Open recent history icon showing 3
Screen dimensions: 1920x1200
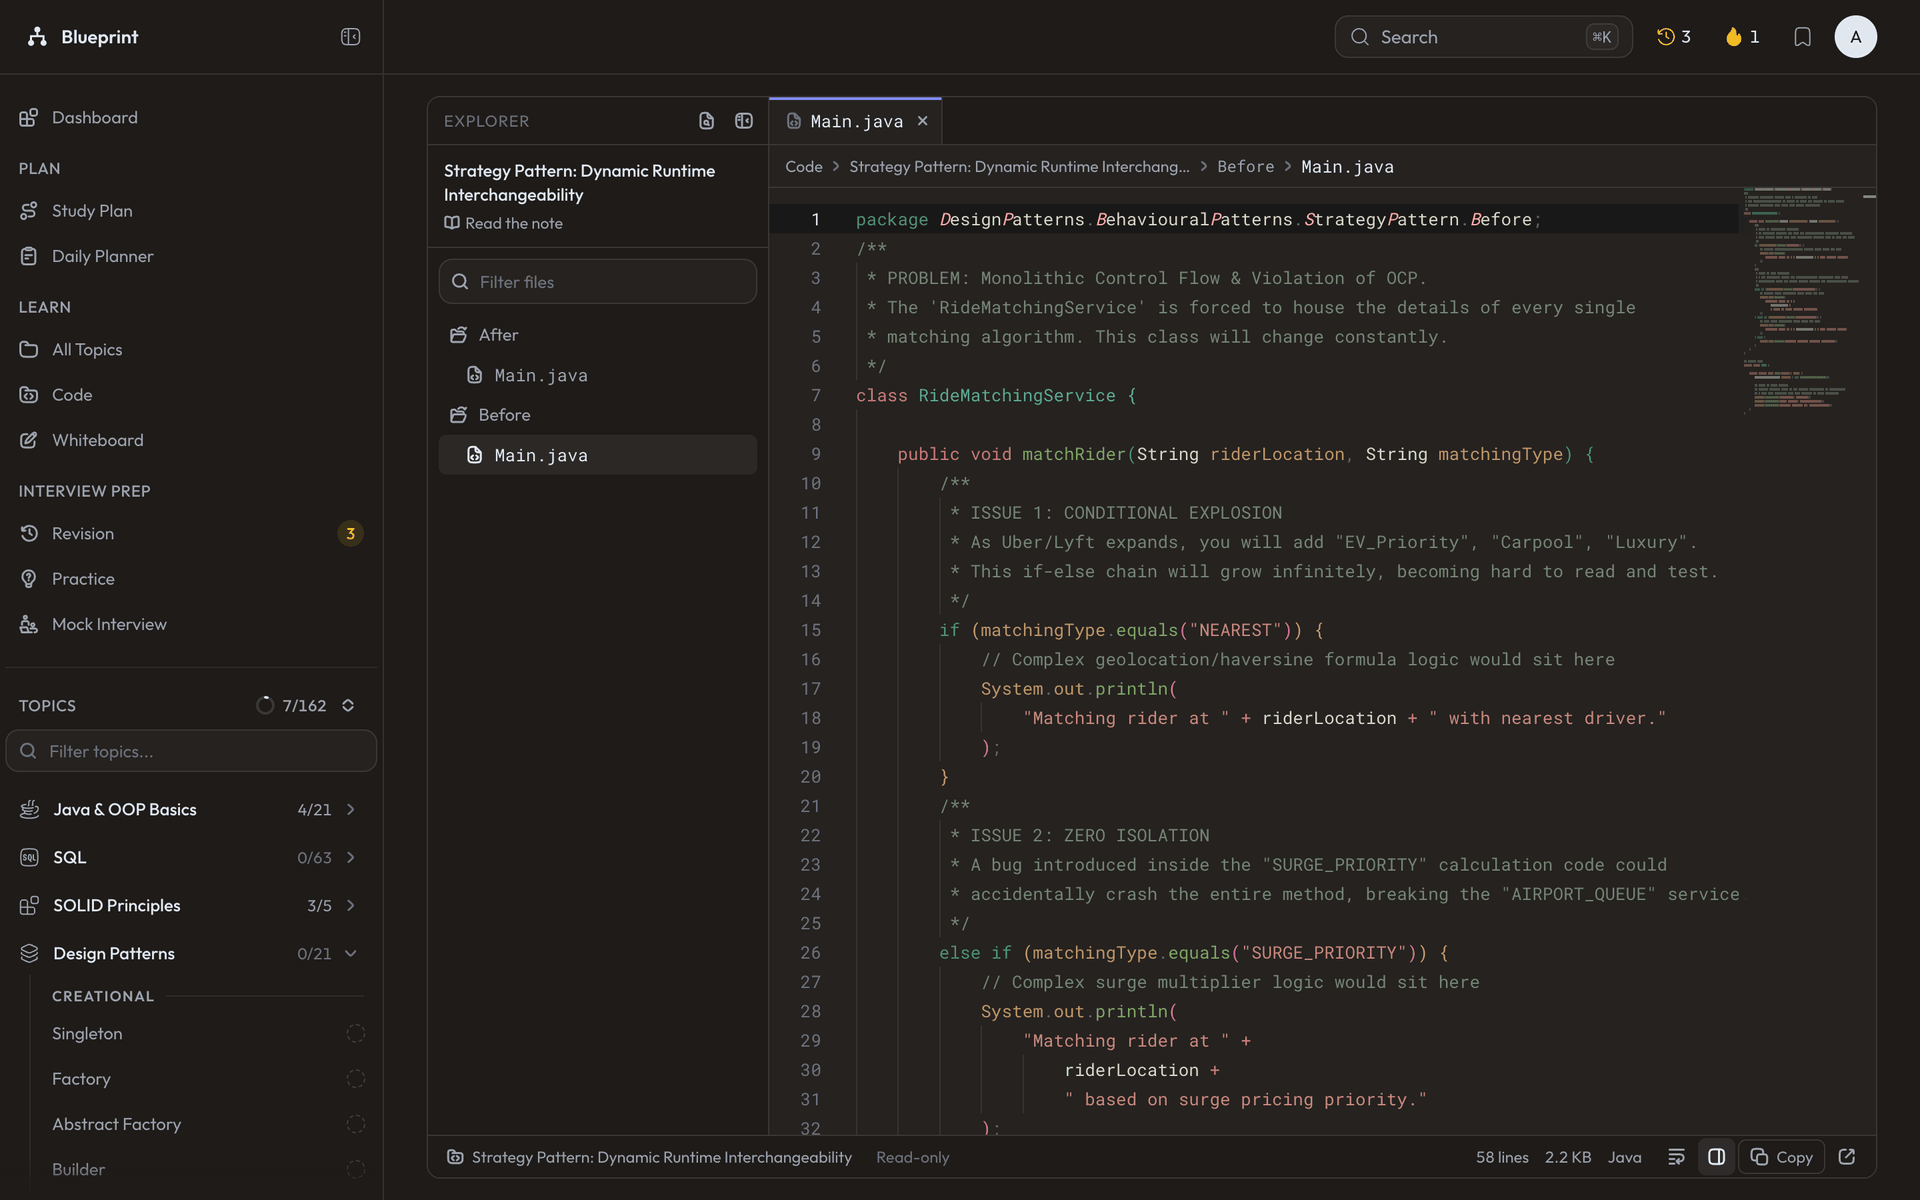click(x=1674, y=37)
